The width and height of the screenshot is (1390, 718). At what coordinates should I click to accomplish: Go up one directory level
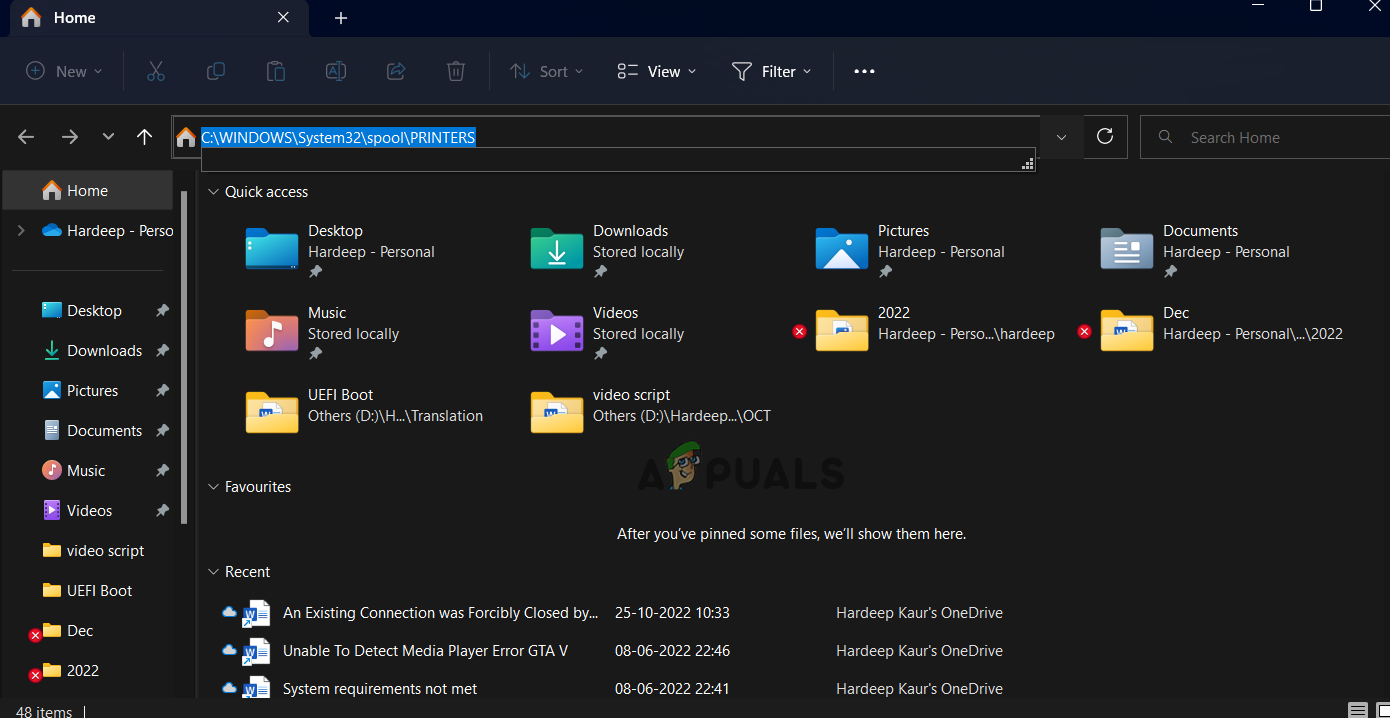[x=144, y=137]
